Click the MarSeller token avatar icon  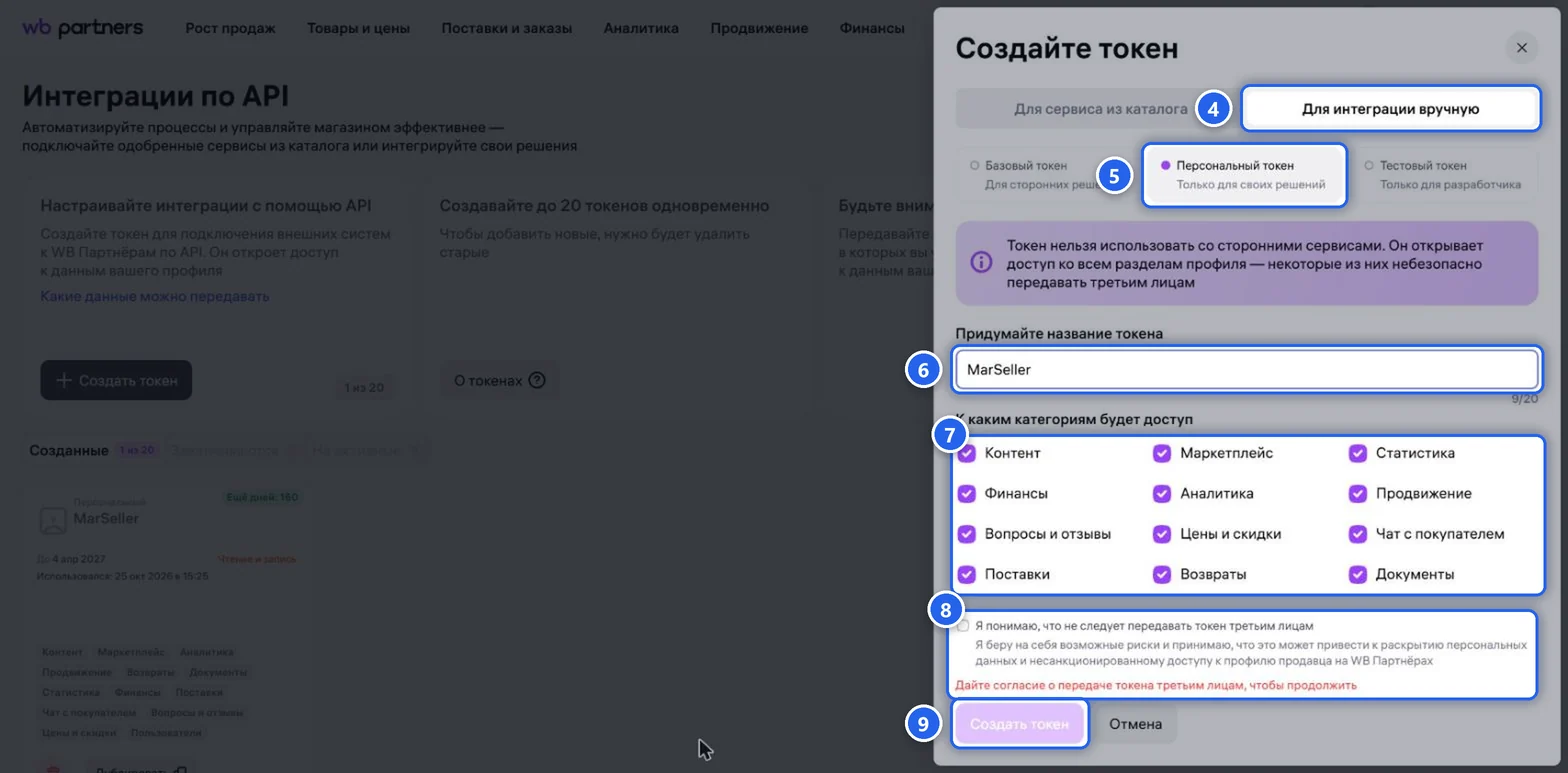tap(52, 520)
